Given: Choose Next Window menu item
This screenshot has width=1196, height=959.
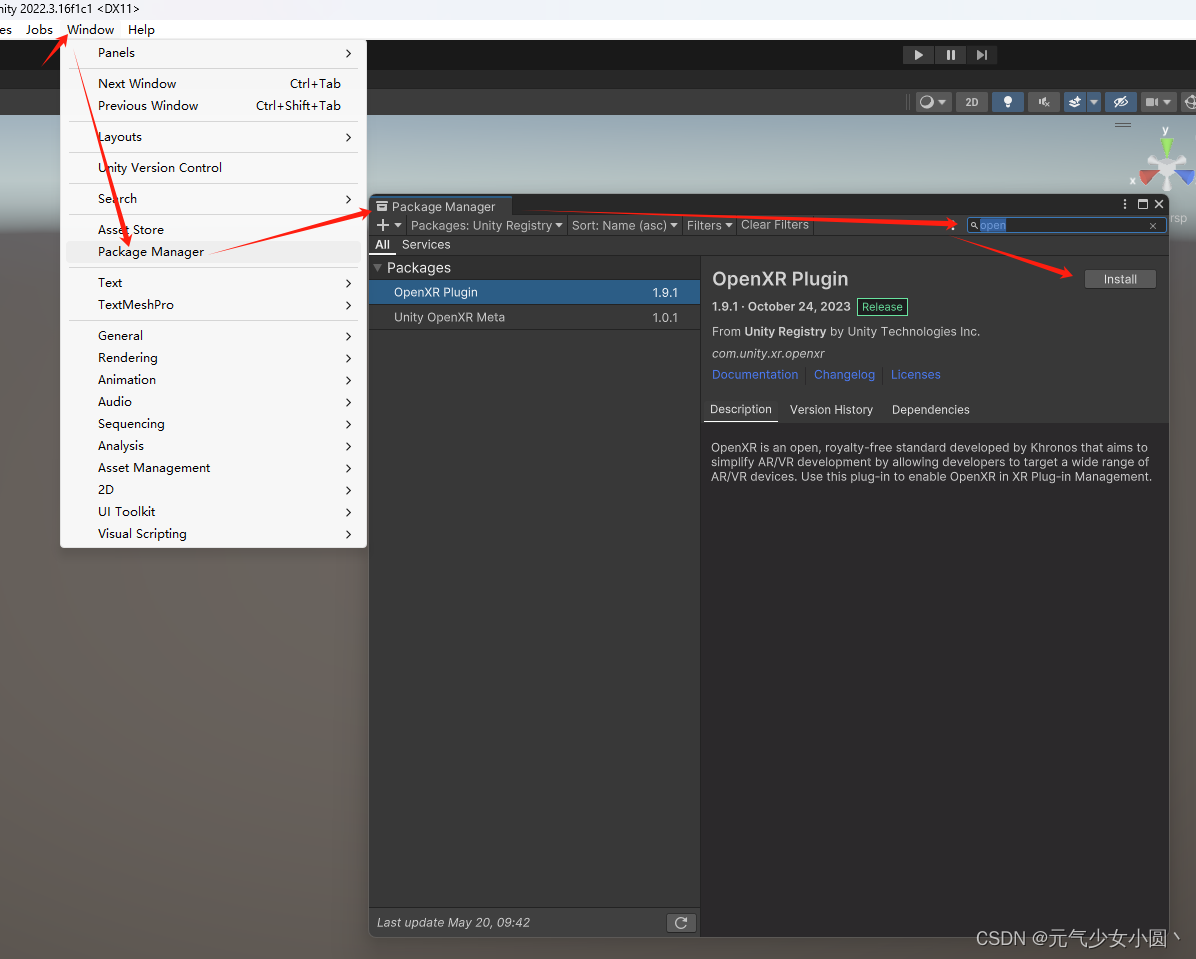Looking at the screenshot, I should (x=214, y=84).
